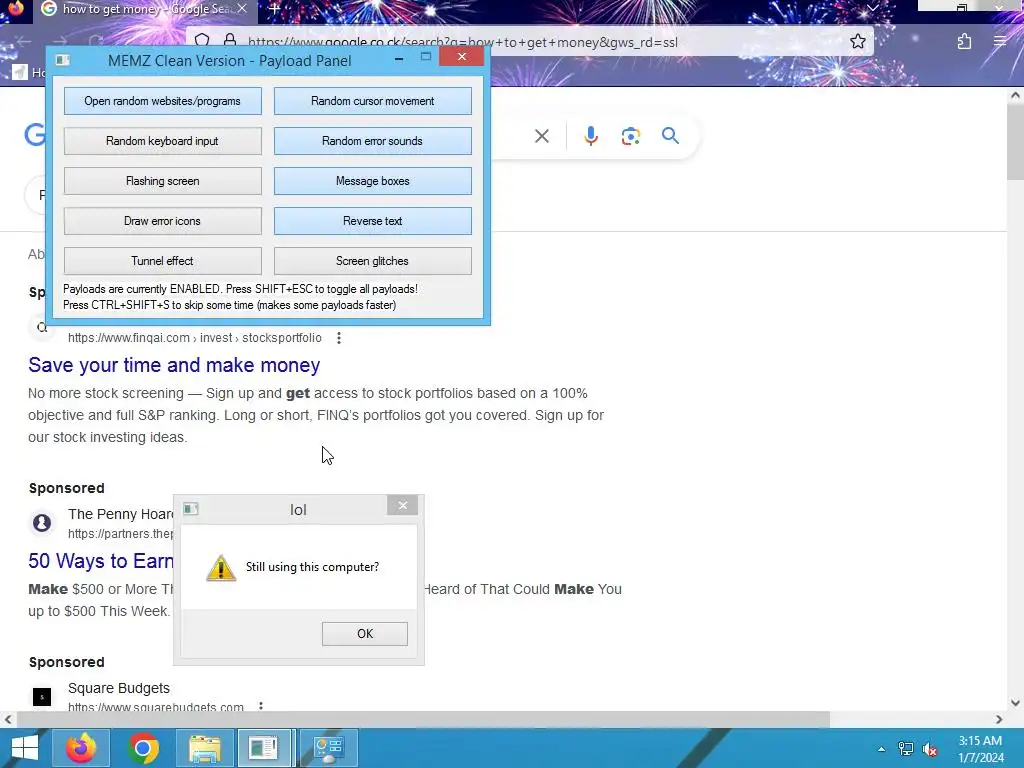Image resolution: width=1024 pixels, height=768 pixels.
Task: Start Google voice search microphone
Action: (x=590, y=136)
